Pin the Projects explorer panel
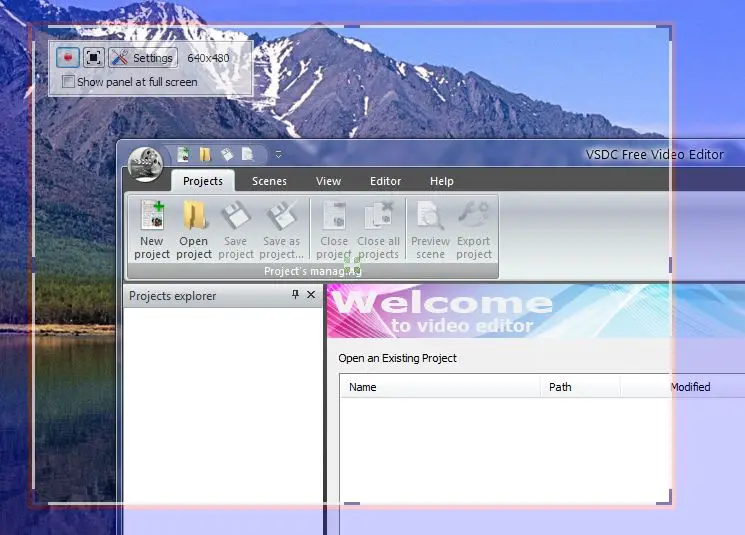Viewport: 745px width, 535px height. click(295, 295)
